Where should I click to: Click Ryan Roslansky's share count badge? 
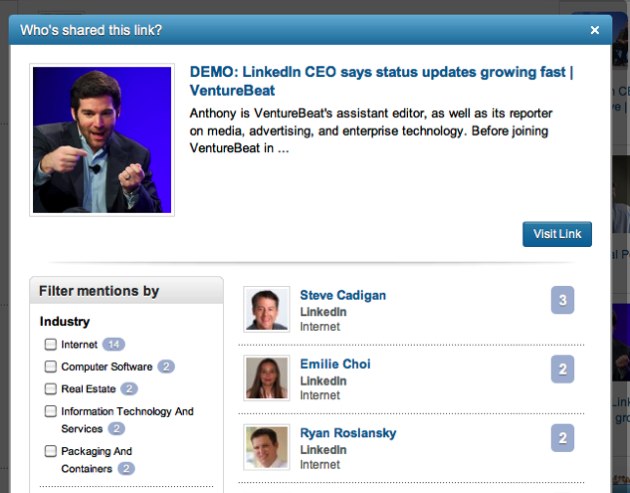click(x=563, y=438)
